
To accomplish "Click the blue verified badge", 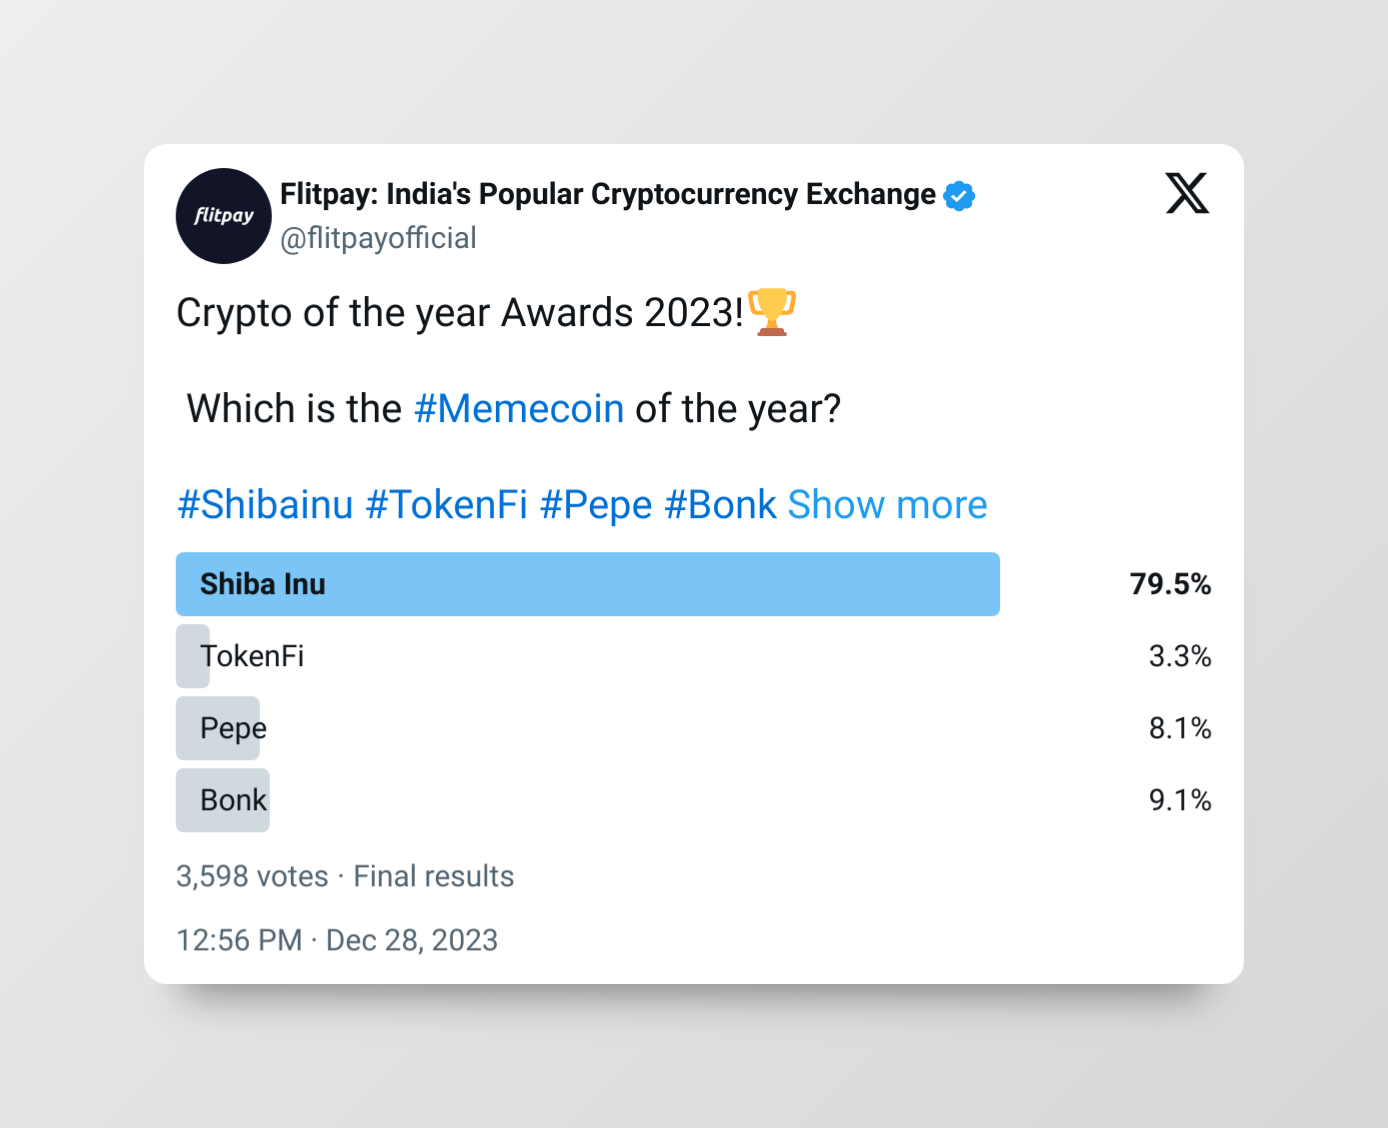I will (x=959, y=196).
